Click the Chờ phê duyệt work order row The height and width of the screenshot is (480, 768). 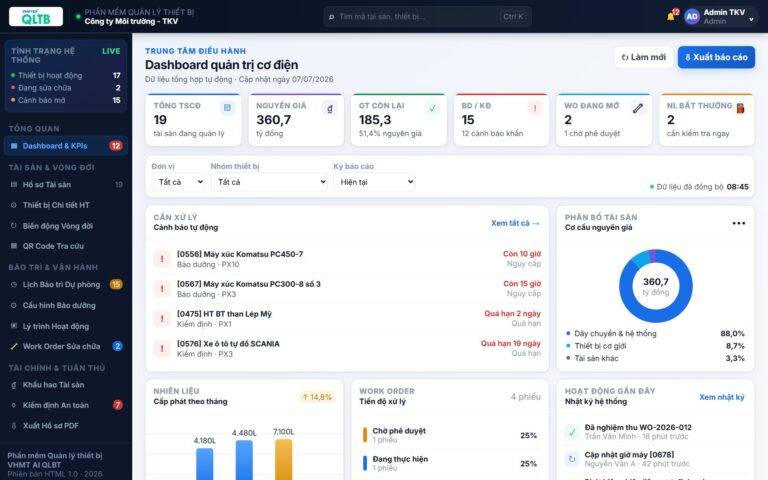[x=450, y=435]
